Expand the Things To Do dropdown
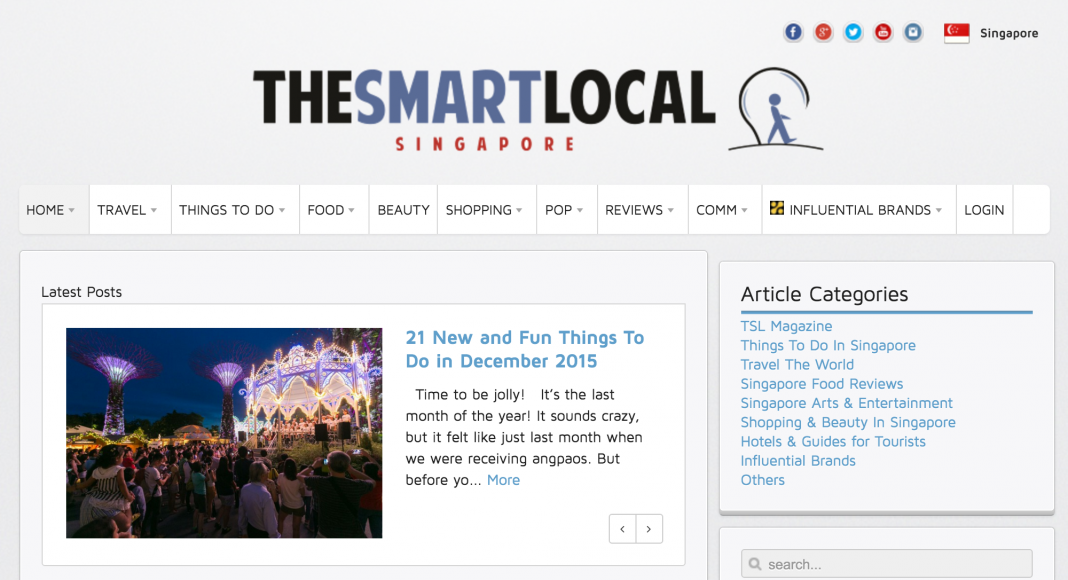This screenshot has width=1068, height=580. point(235,210)
